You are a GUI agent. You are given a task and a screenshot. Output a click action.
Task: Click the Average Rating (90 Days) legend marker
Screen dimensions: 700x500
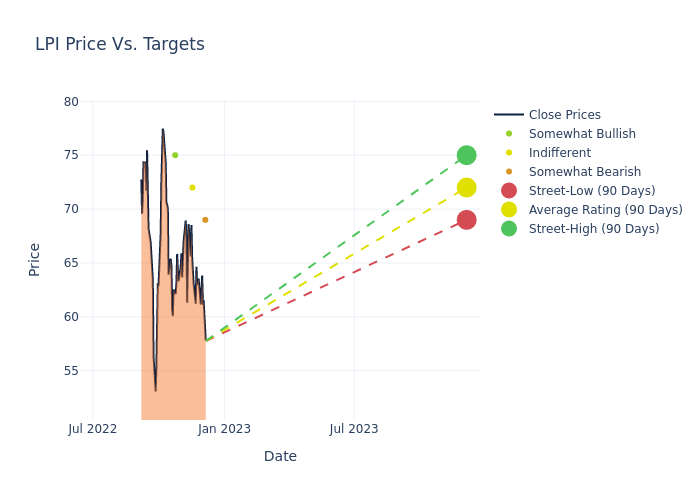coord(509,210)
